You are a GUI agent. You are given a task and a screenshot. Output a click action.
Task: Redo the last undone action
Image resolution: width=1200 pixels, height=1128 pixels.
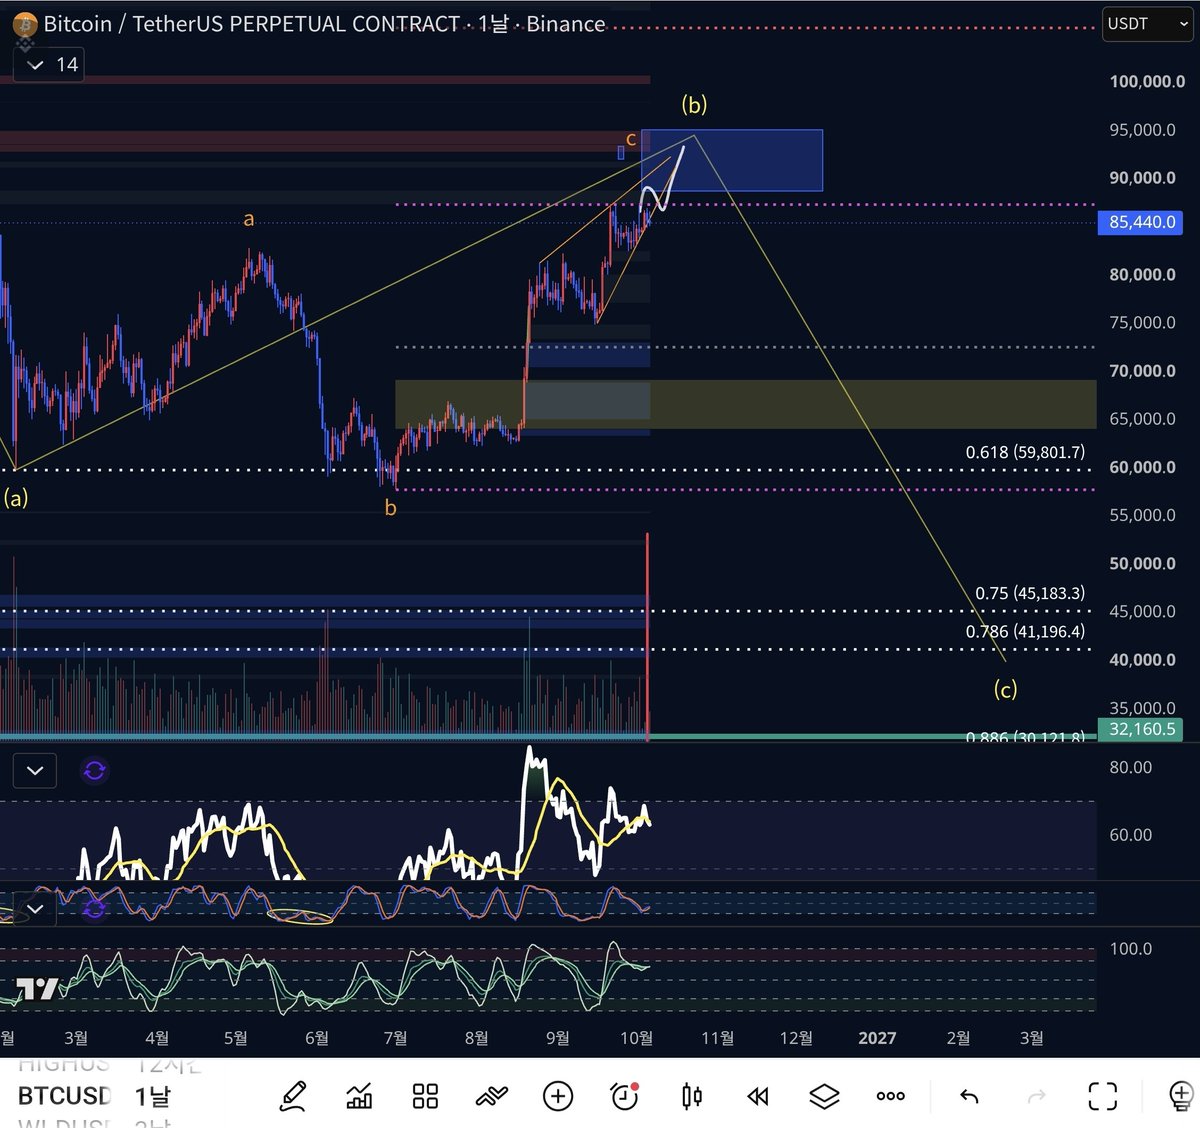[1037, 1097]
